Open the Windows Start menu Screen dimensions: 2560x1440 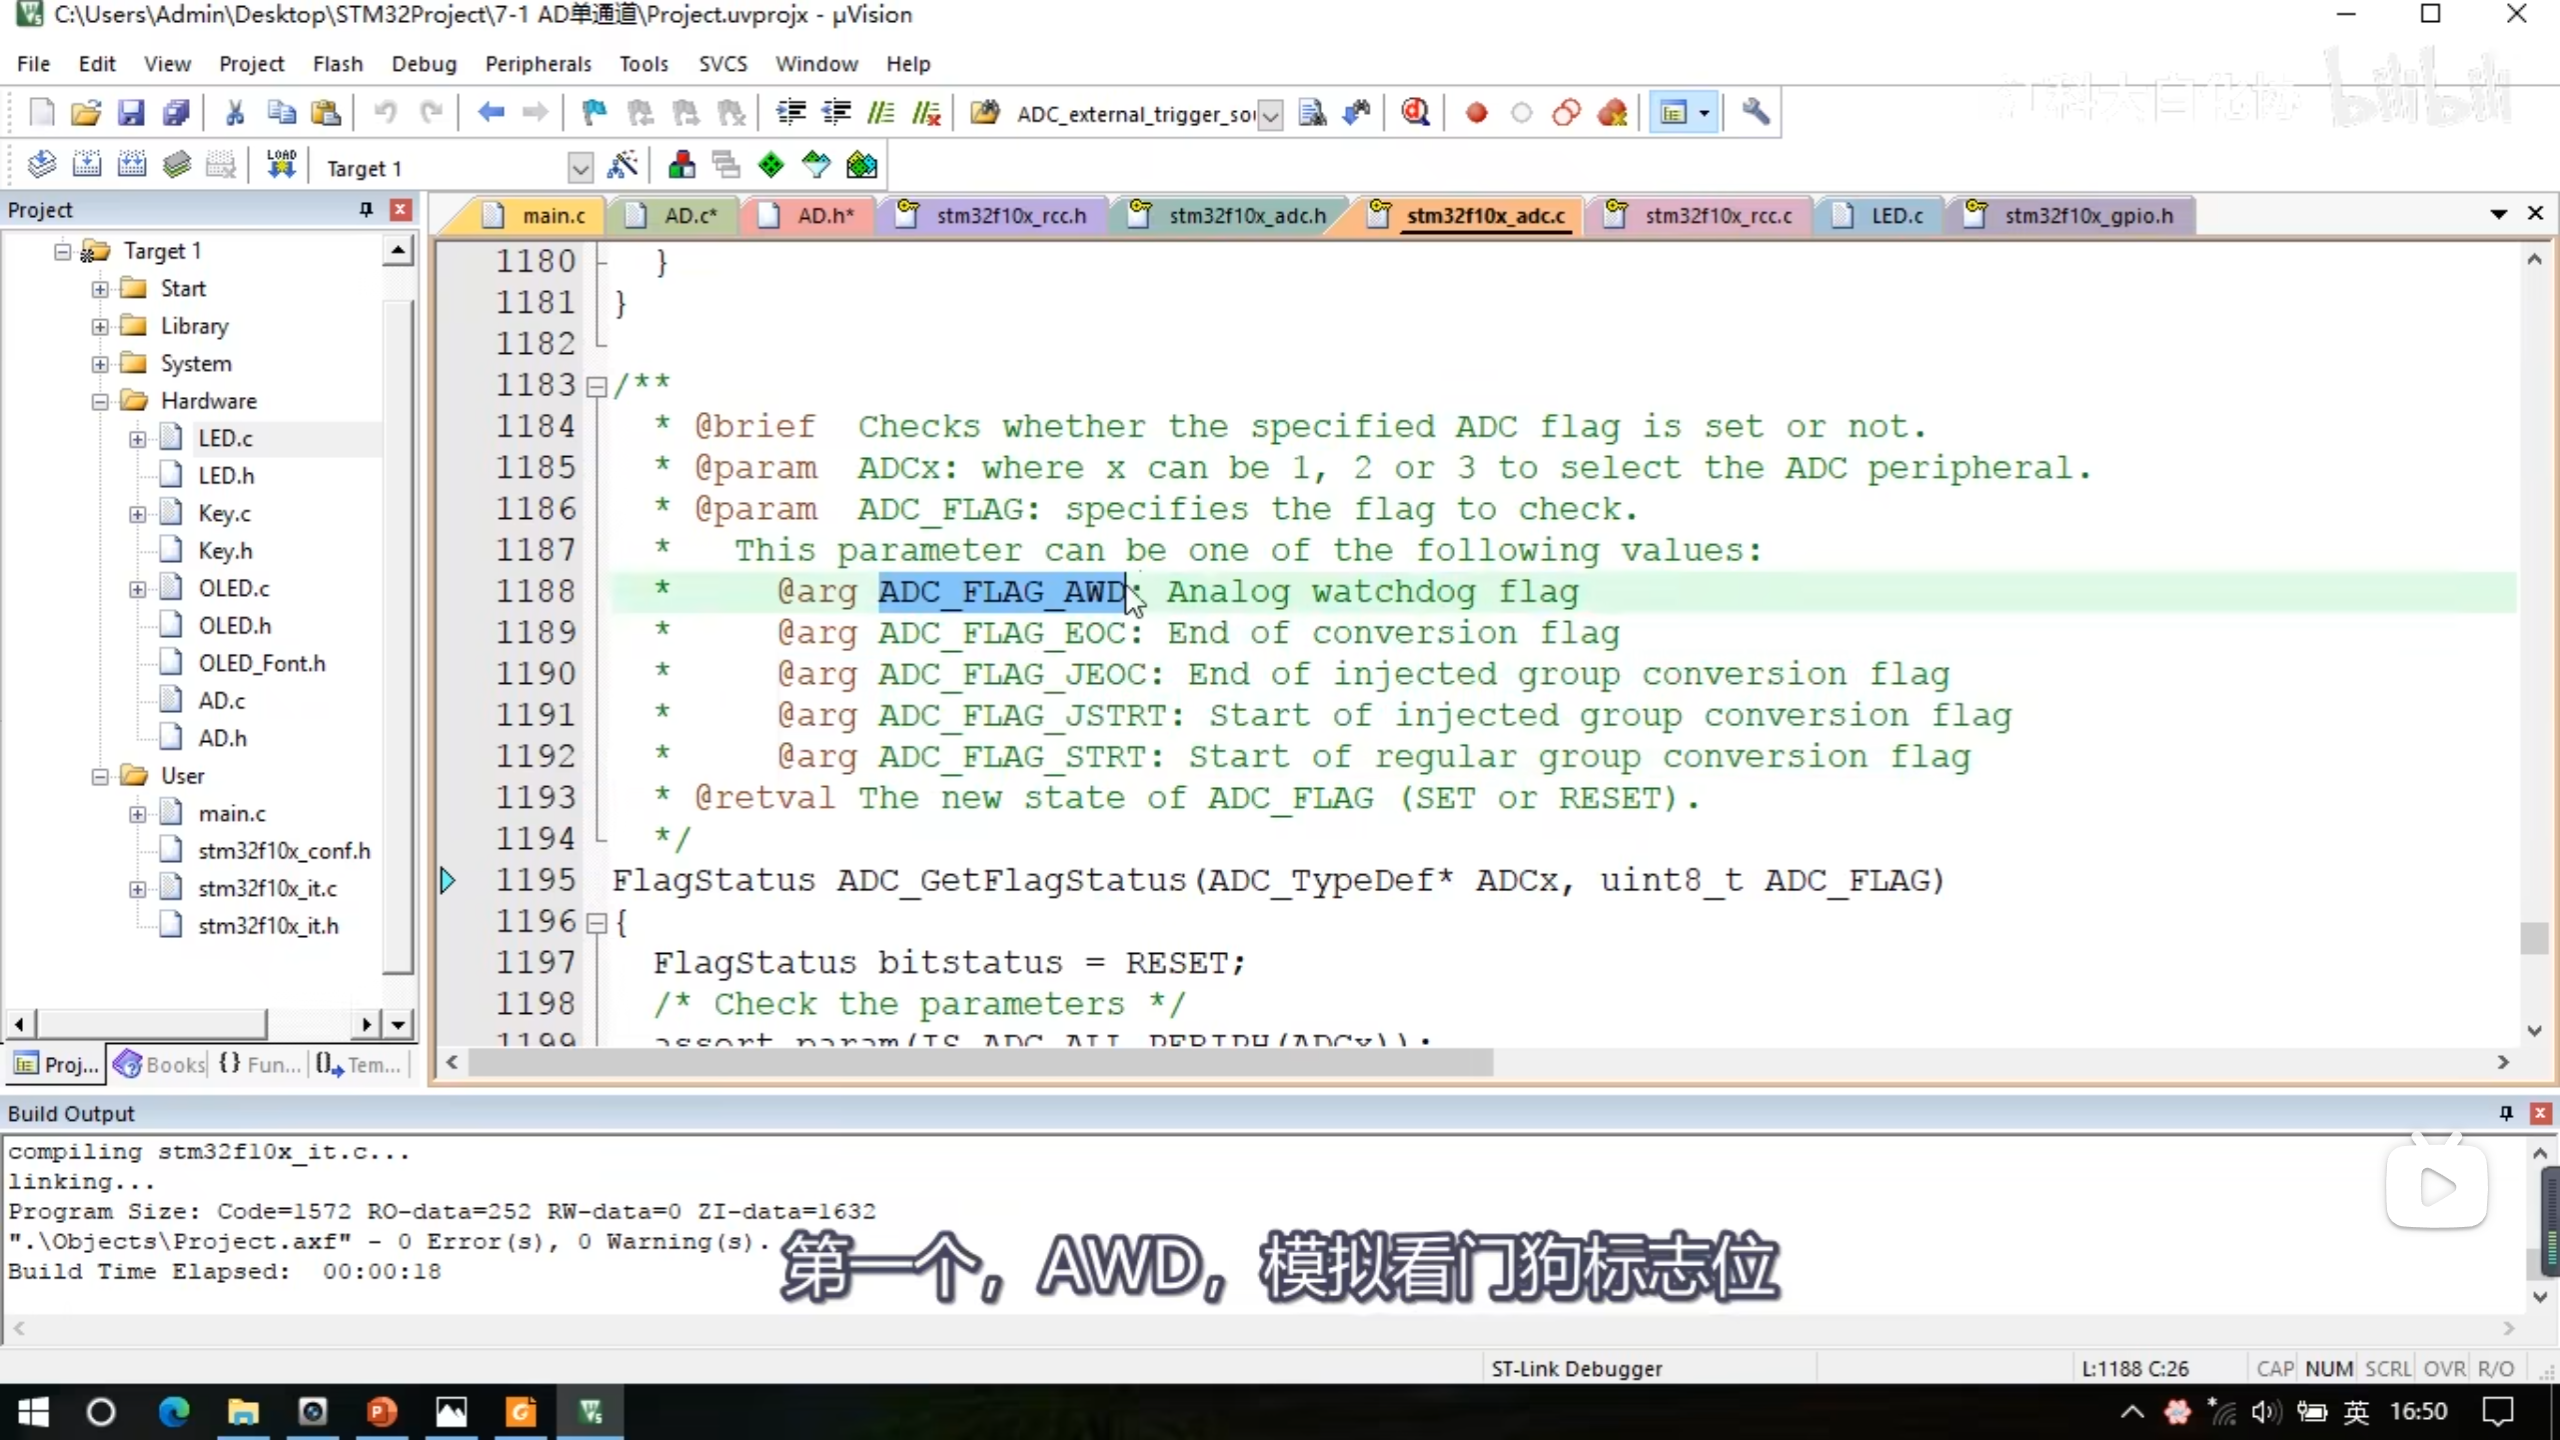coord(33,1412)
